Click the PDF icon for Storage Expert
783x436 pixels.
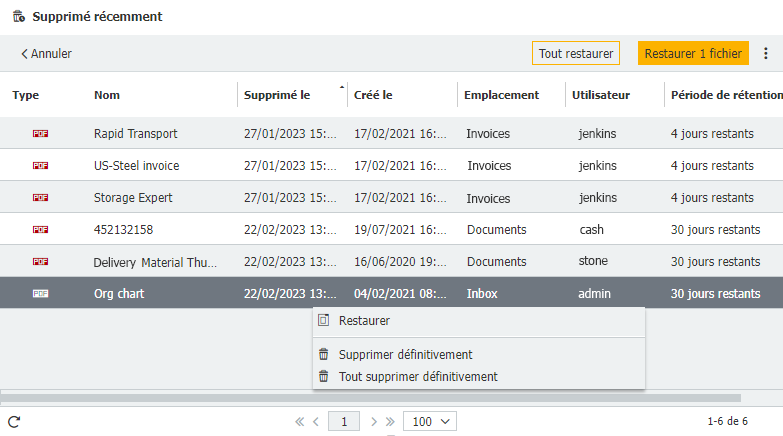[40, 197]
